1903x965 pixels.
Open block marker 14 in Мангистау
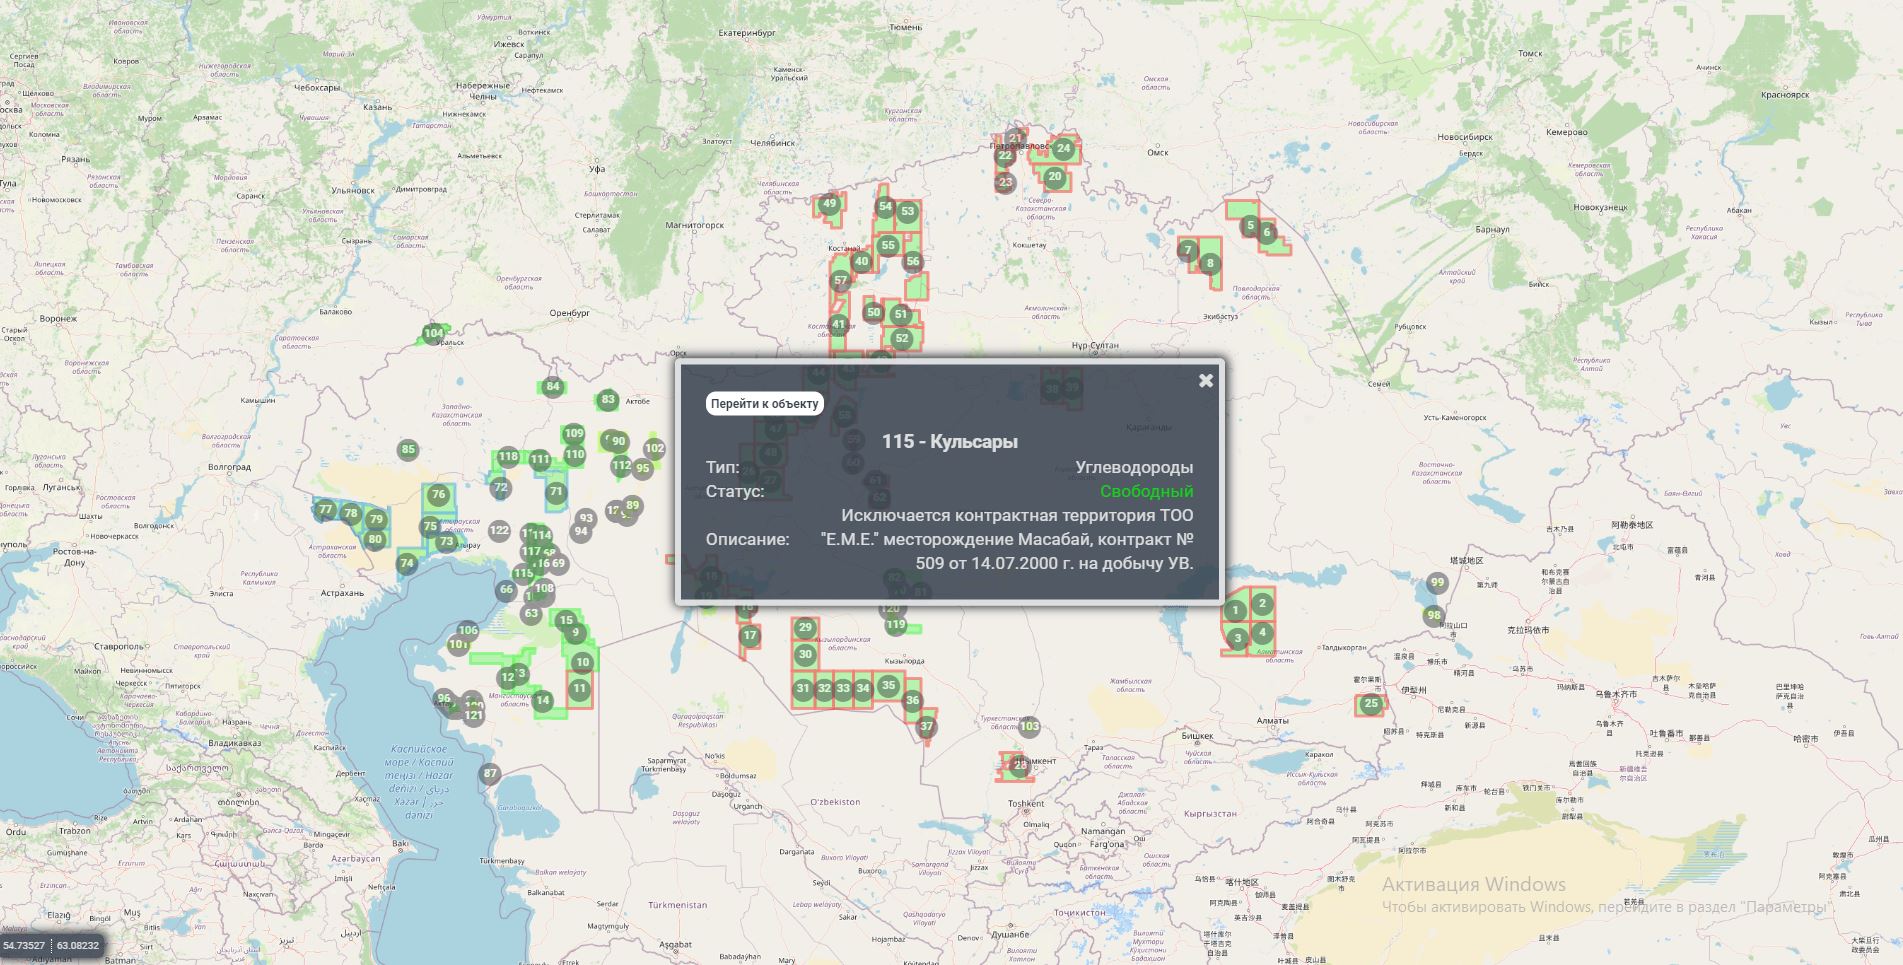(542, 701)
